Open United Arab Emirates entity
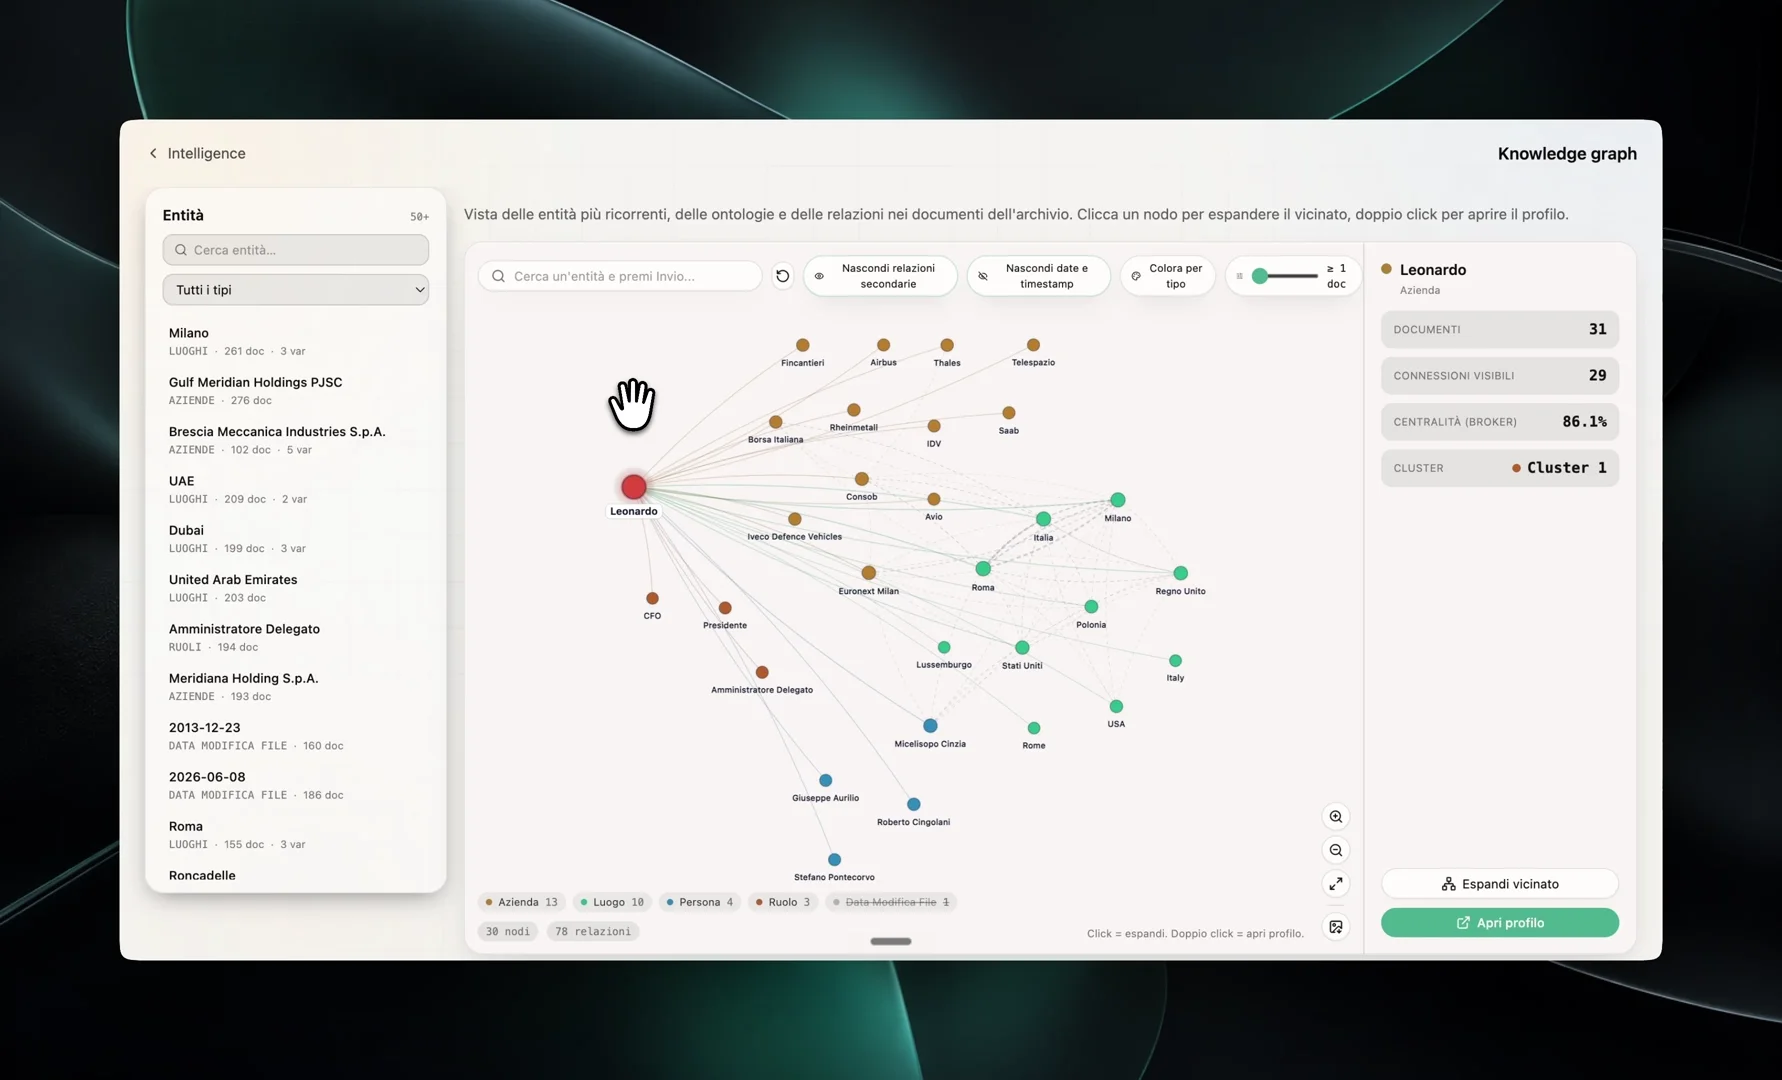 point(296,588)
